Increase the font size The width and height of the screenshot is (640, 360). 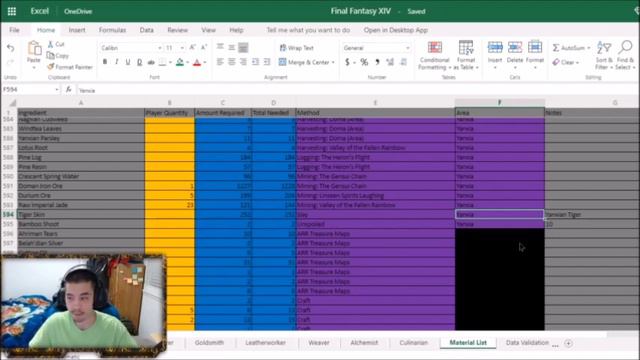(x=193, y=48)
